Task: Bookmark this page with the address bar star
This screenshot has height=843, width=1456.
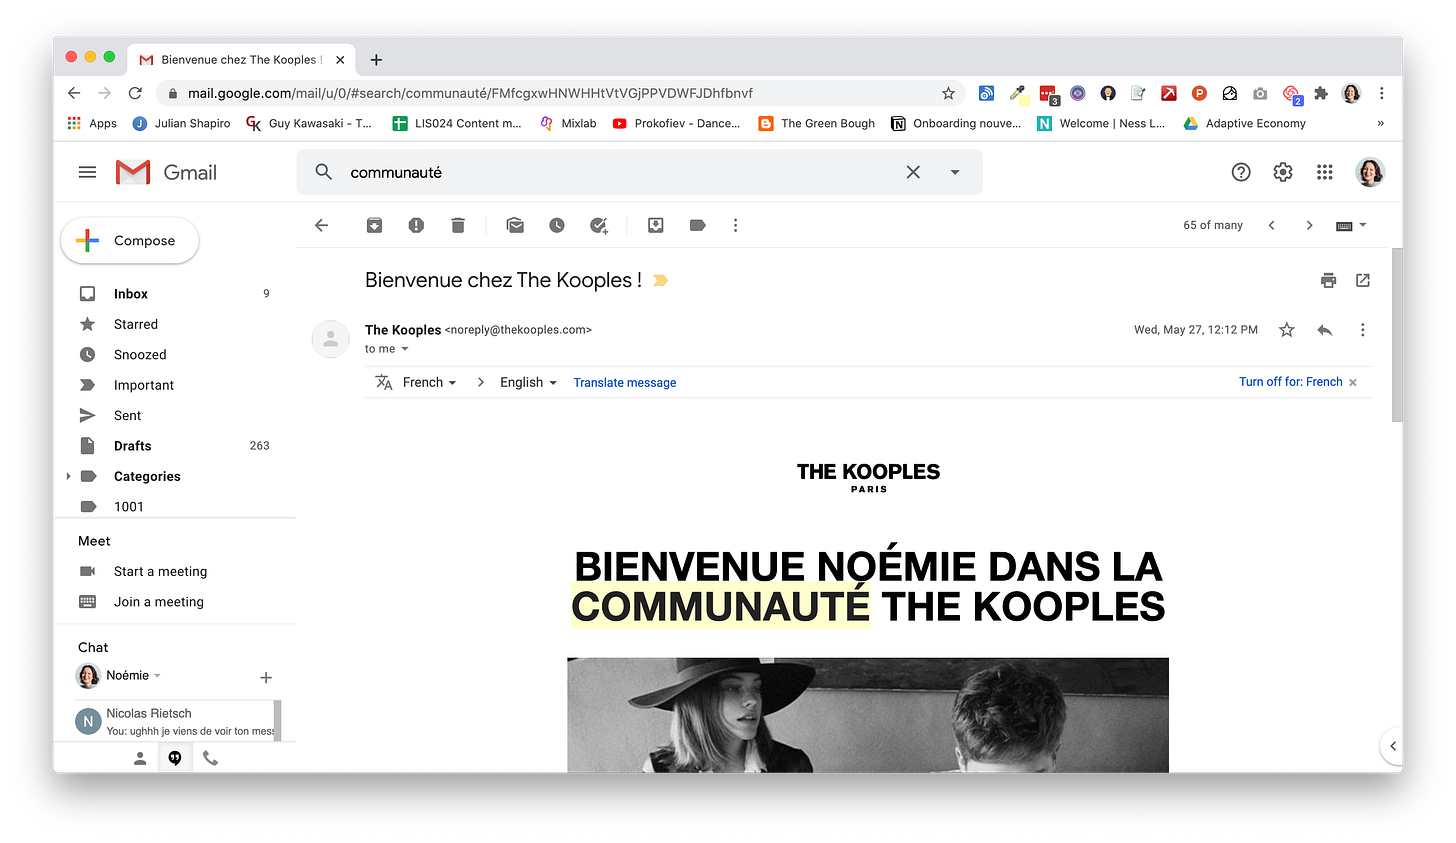Action: pyautogui.click(x=948, y=93)
